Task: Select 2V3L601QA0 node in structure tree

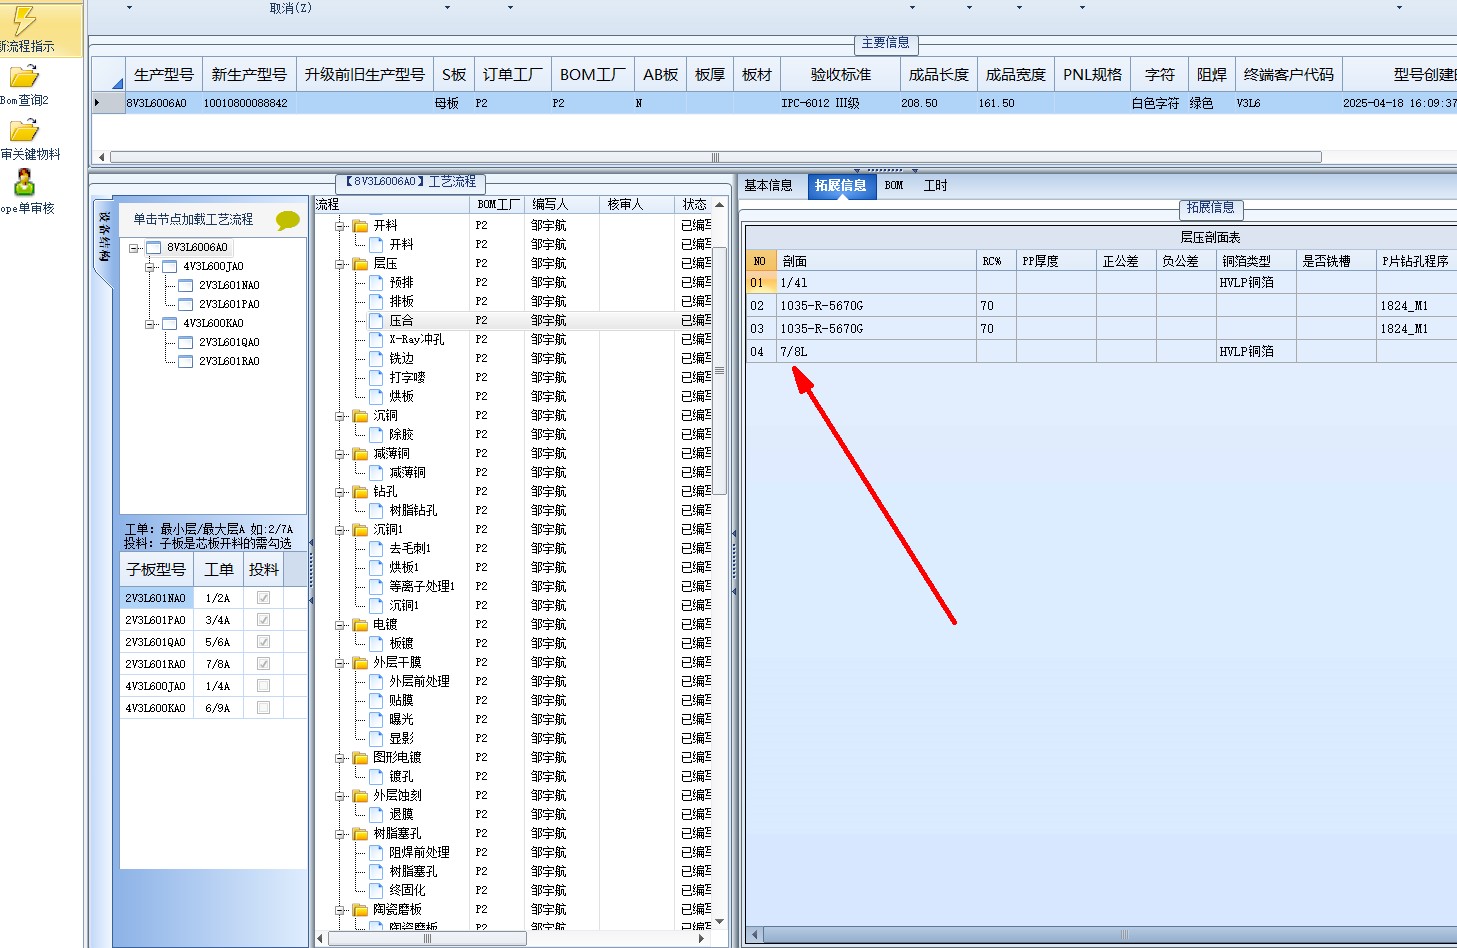Action: 229,342
